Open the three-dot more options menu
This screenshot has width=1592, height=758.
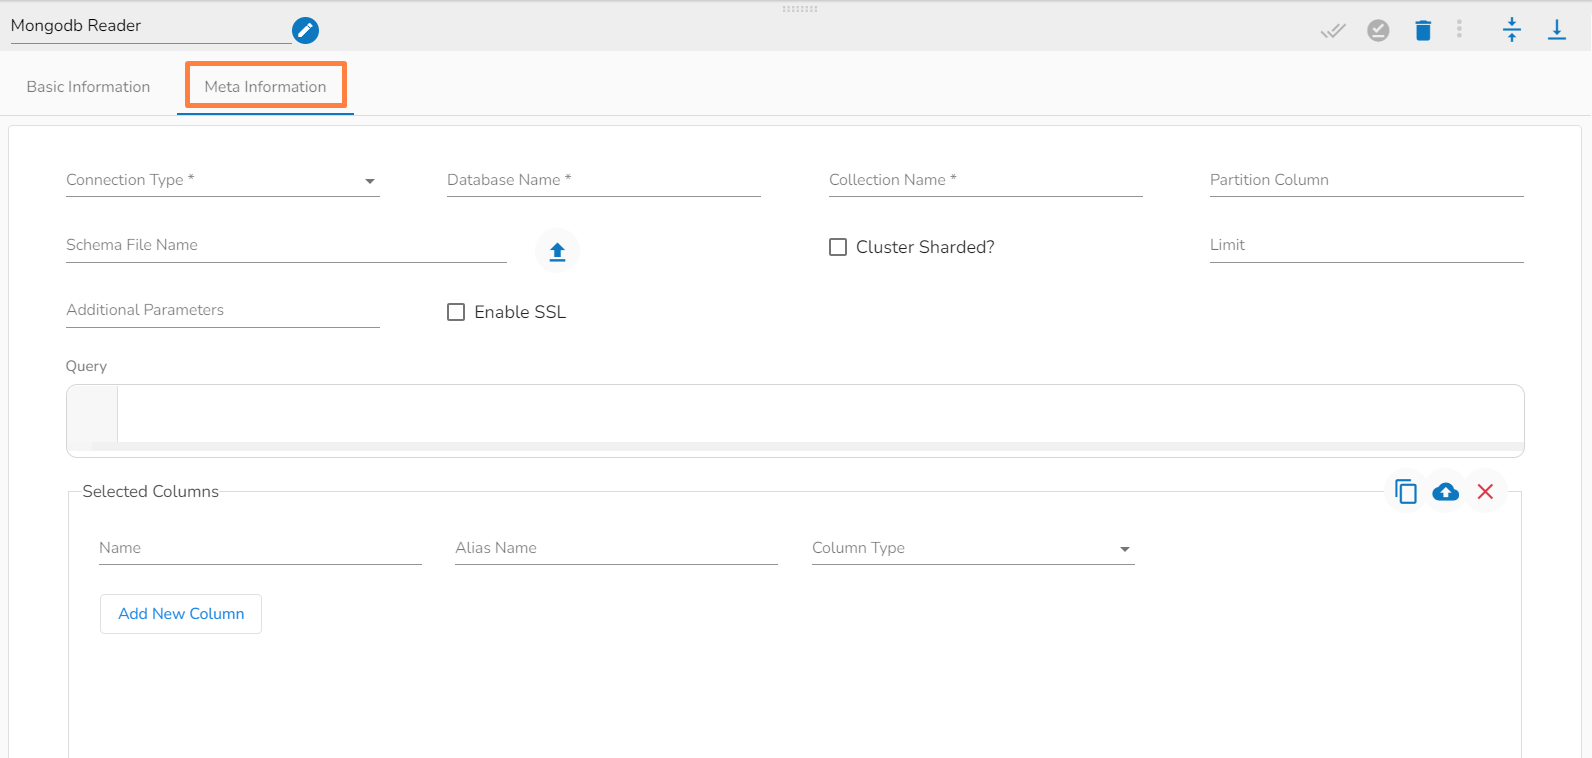(x=1459, y=29)
